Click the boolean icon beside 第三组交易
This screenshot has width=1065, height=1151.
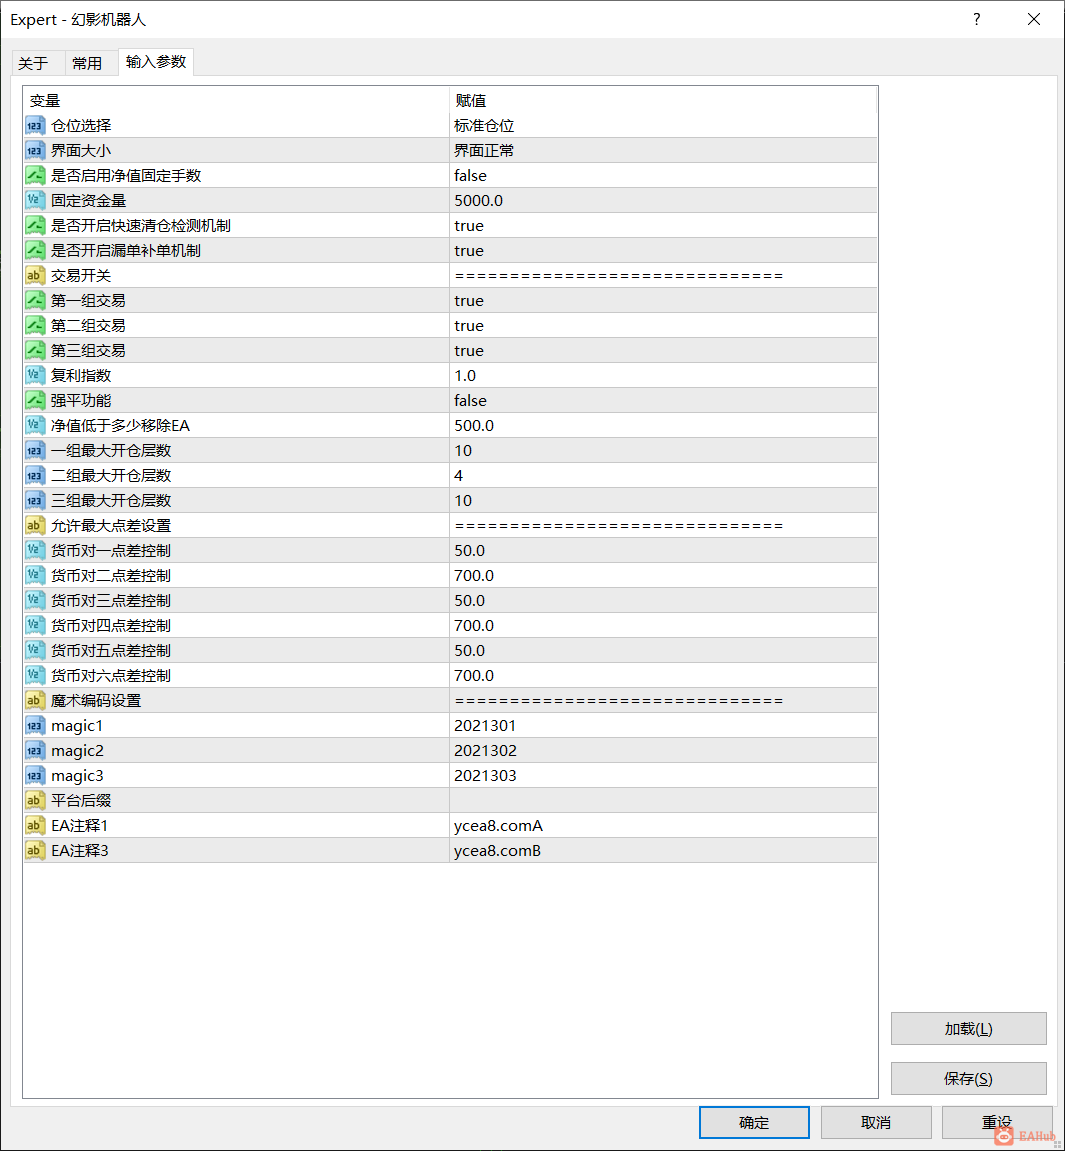tap(35, 350)
